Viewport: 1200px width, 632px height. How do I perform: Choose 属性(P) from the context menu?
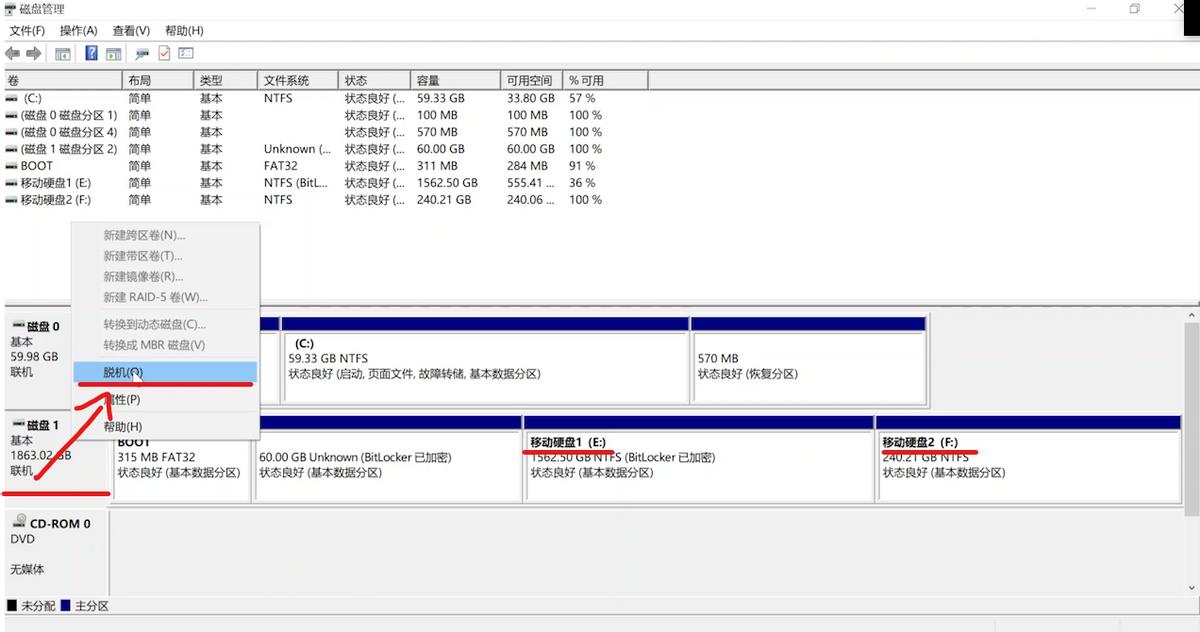[124, 399]
